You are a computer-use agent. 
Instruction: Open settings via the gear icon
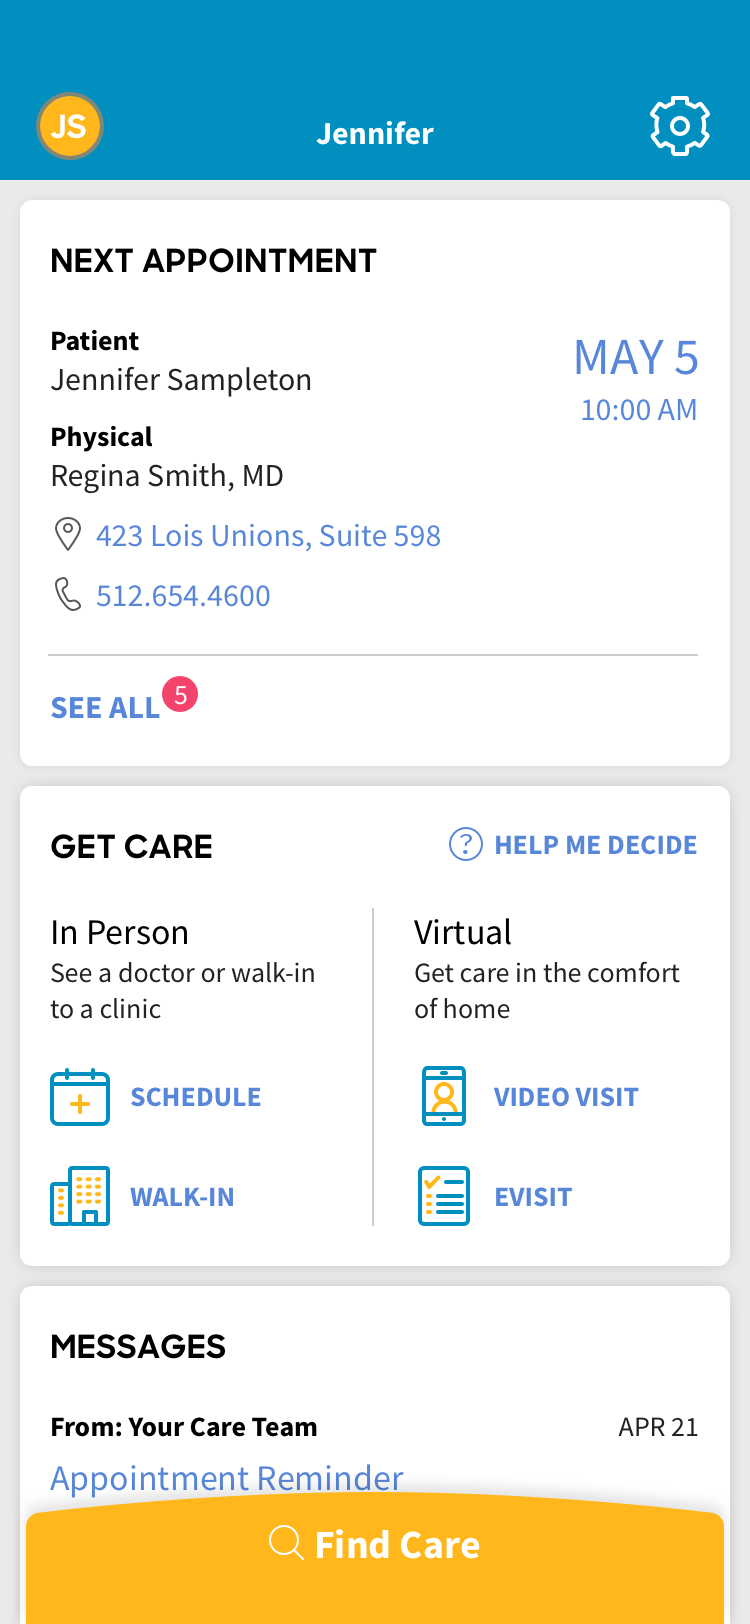[x=680, y=126]
